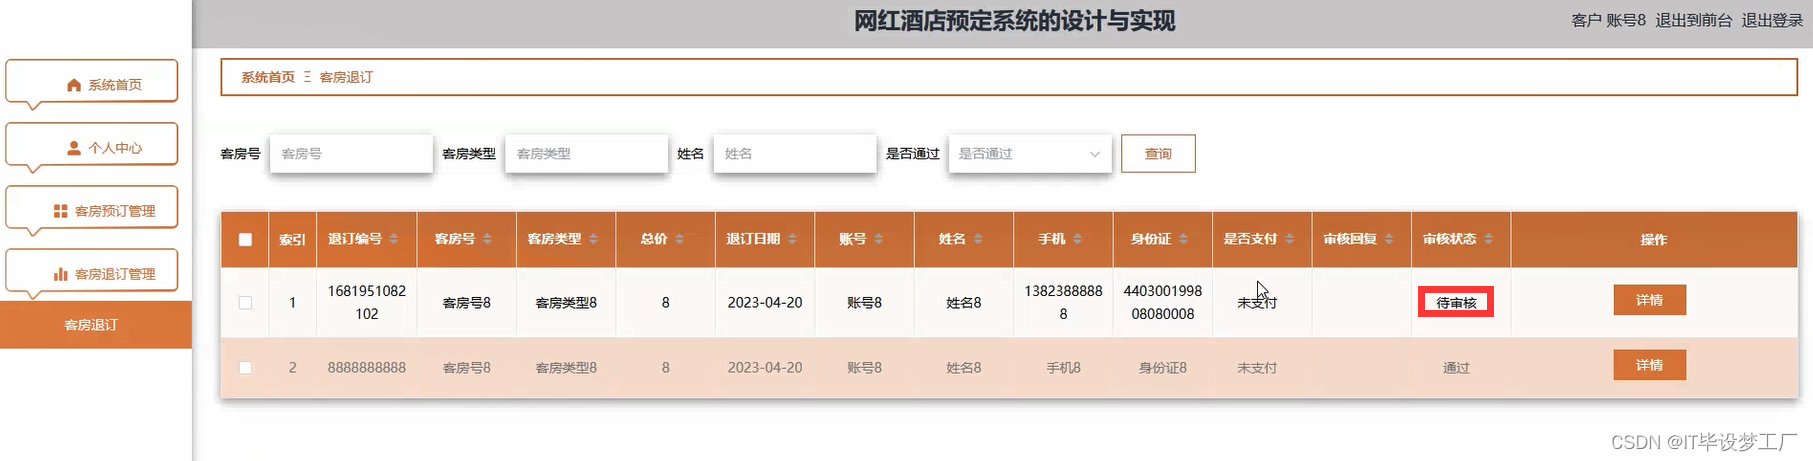Sort by 审核状态 column arrows
This screenshot has height=461, width=1813.
click(1488, 239)
